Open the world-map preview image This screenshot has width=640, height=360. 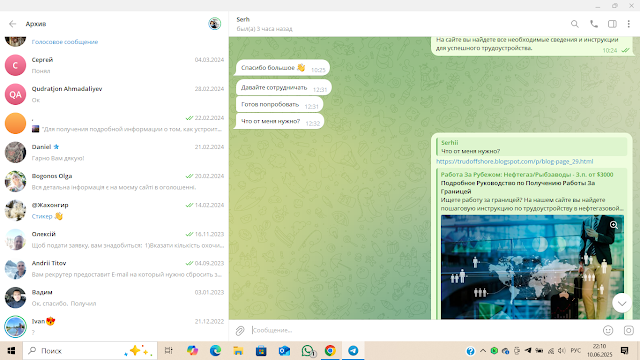[x=532, y=267]
